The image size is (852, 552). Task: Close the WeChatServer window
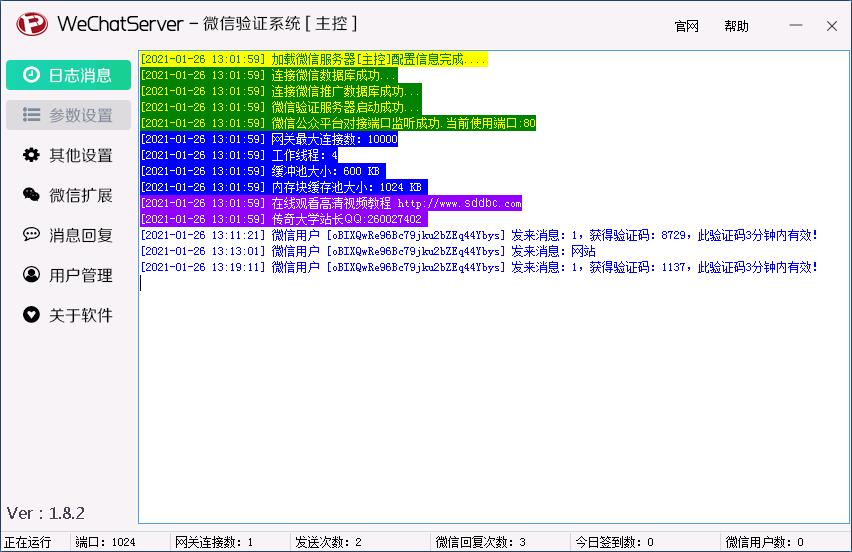[x=831, y=26]
